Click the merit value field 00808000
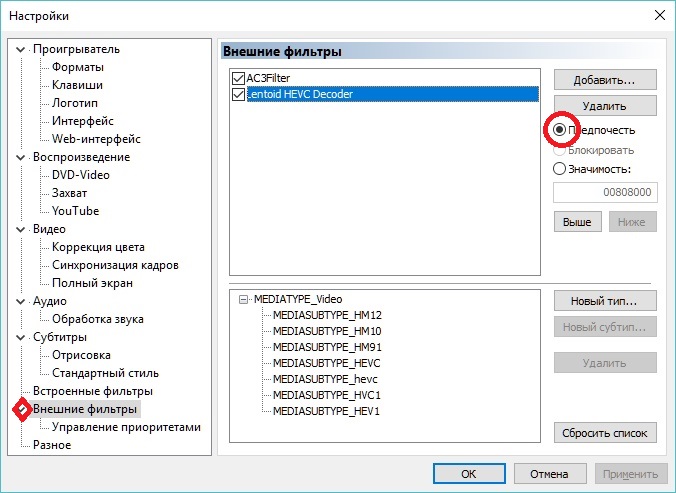676x493 pixels. [x=605, y=192]
